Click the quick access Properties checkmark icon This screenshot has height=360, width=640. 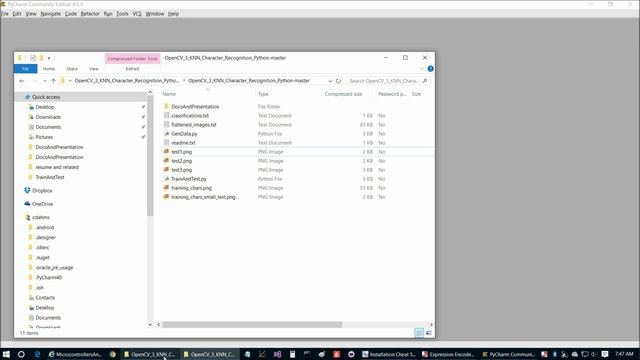[x=33, y=58]
